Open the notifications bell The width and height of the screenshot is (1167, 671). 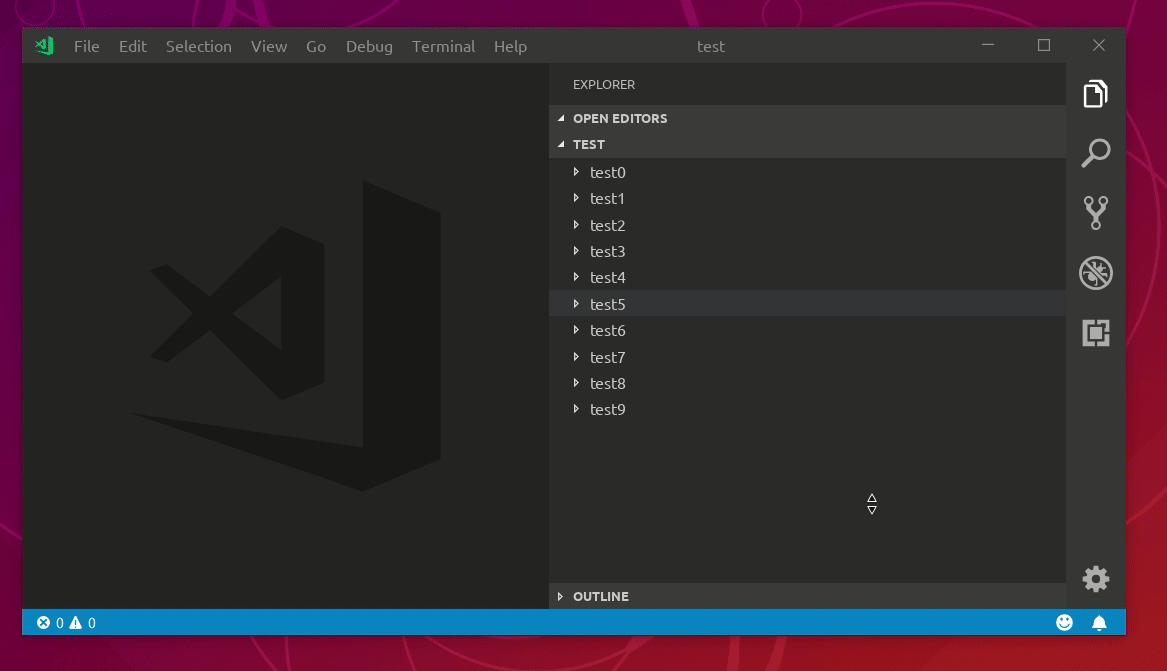tap(1099, 622)
